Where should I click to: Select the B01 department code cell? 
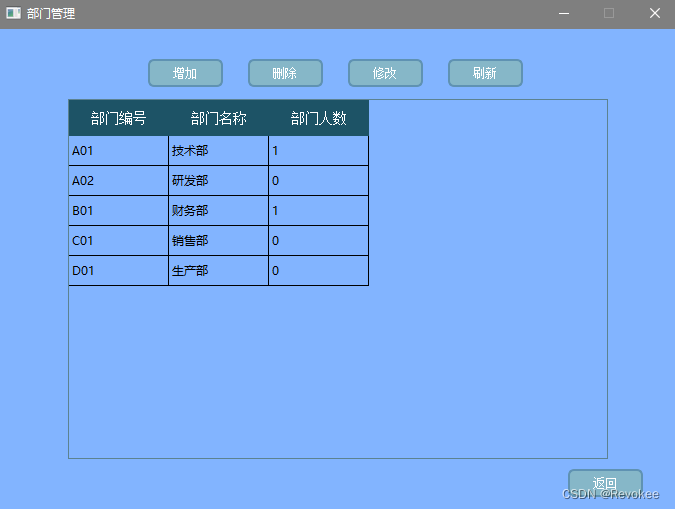click(x=118, y=211)
